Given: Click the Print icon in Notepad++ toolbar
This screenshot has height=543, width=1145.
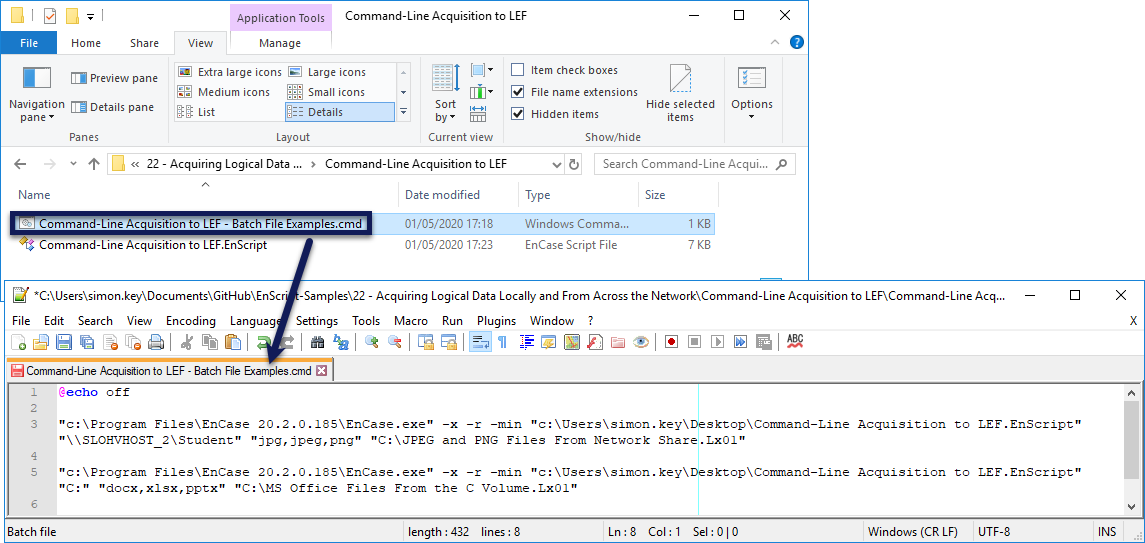Looking at the screenshot, I should tap(156, 342).
